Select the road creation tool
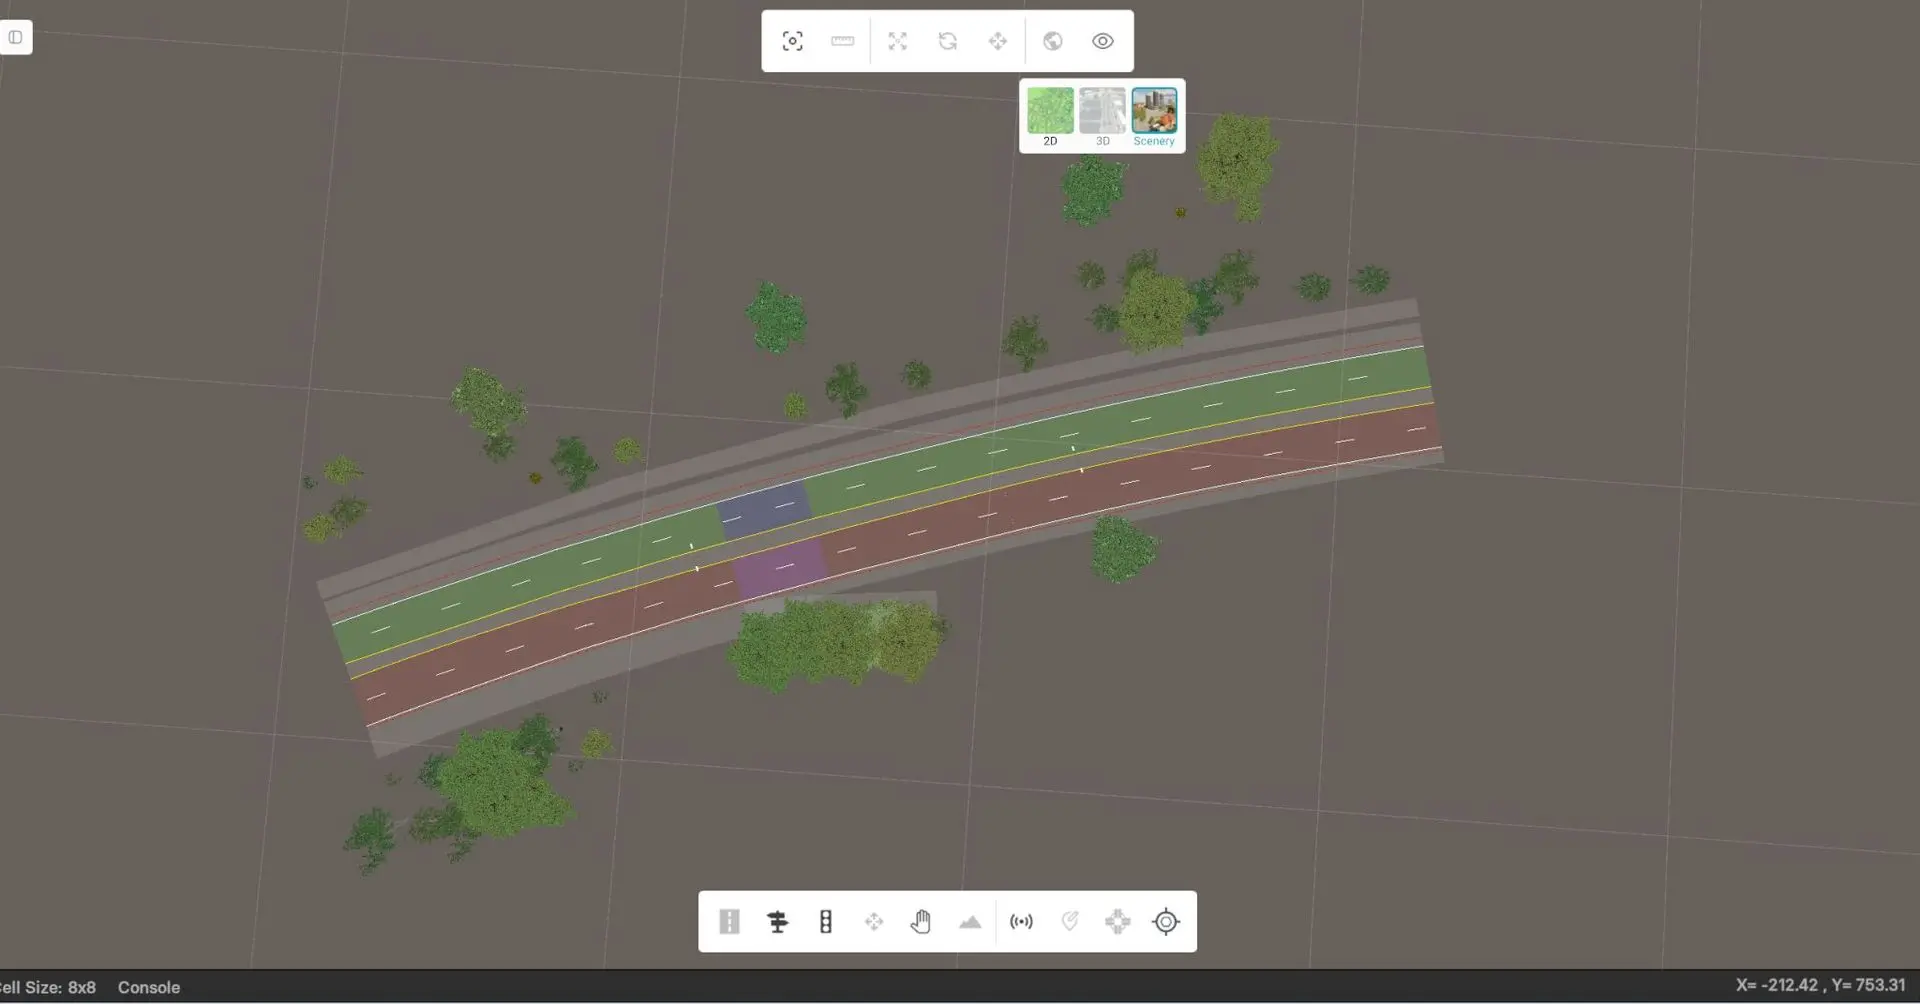Image resolution: width=1920 pixels, height=1004 pixels. pyautogui.click(x=729, y=921)
